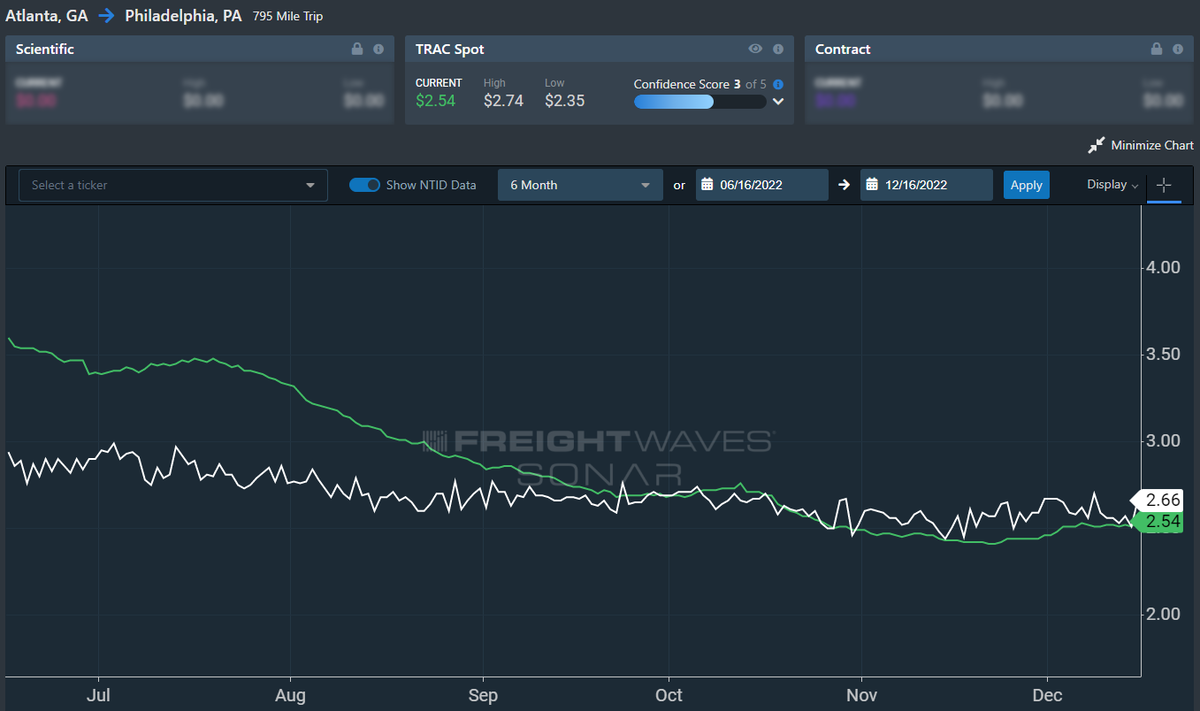Open the info icon on the Scientific card
The width and height of the screenshot is (1200, 711).
378,49
